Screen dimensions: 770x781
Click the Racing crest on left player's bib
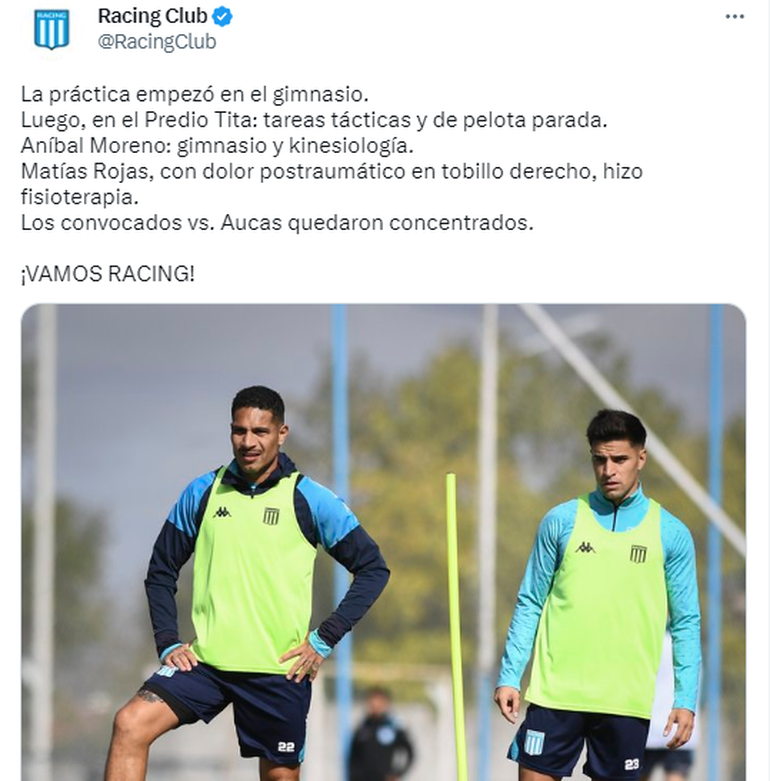(x=271, y=516)
